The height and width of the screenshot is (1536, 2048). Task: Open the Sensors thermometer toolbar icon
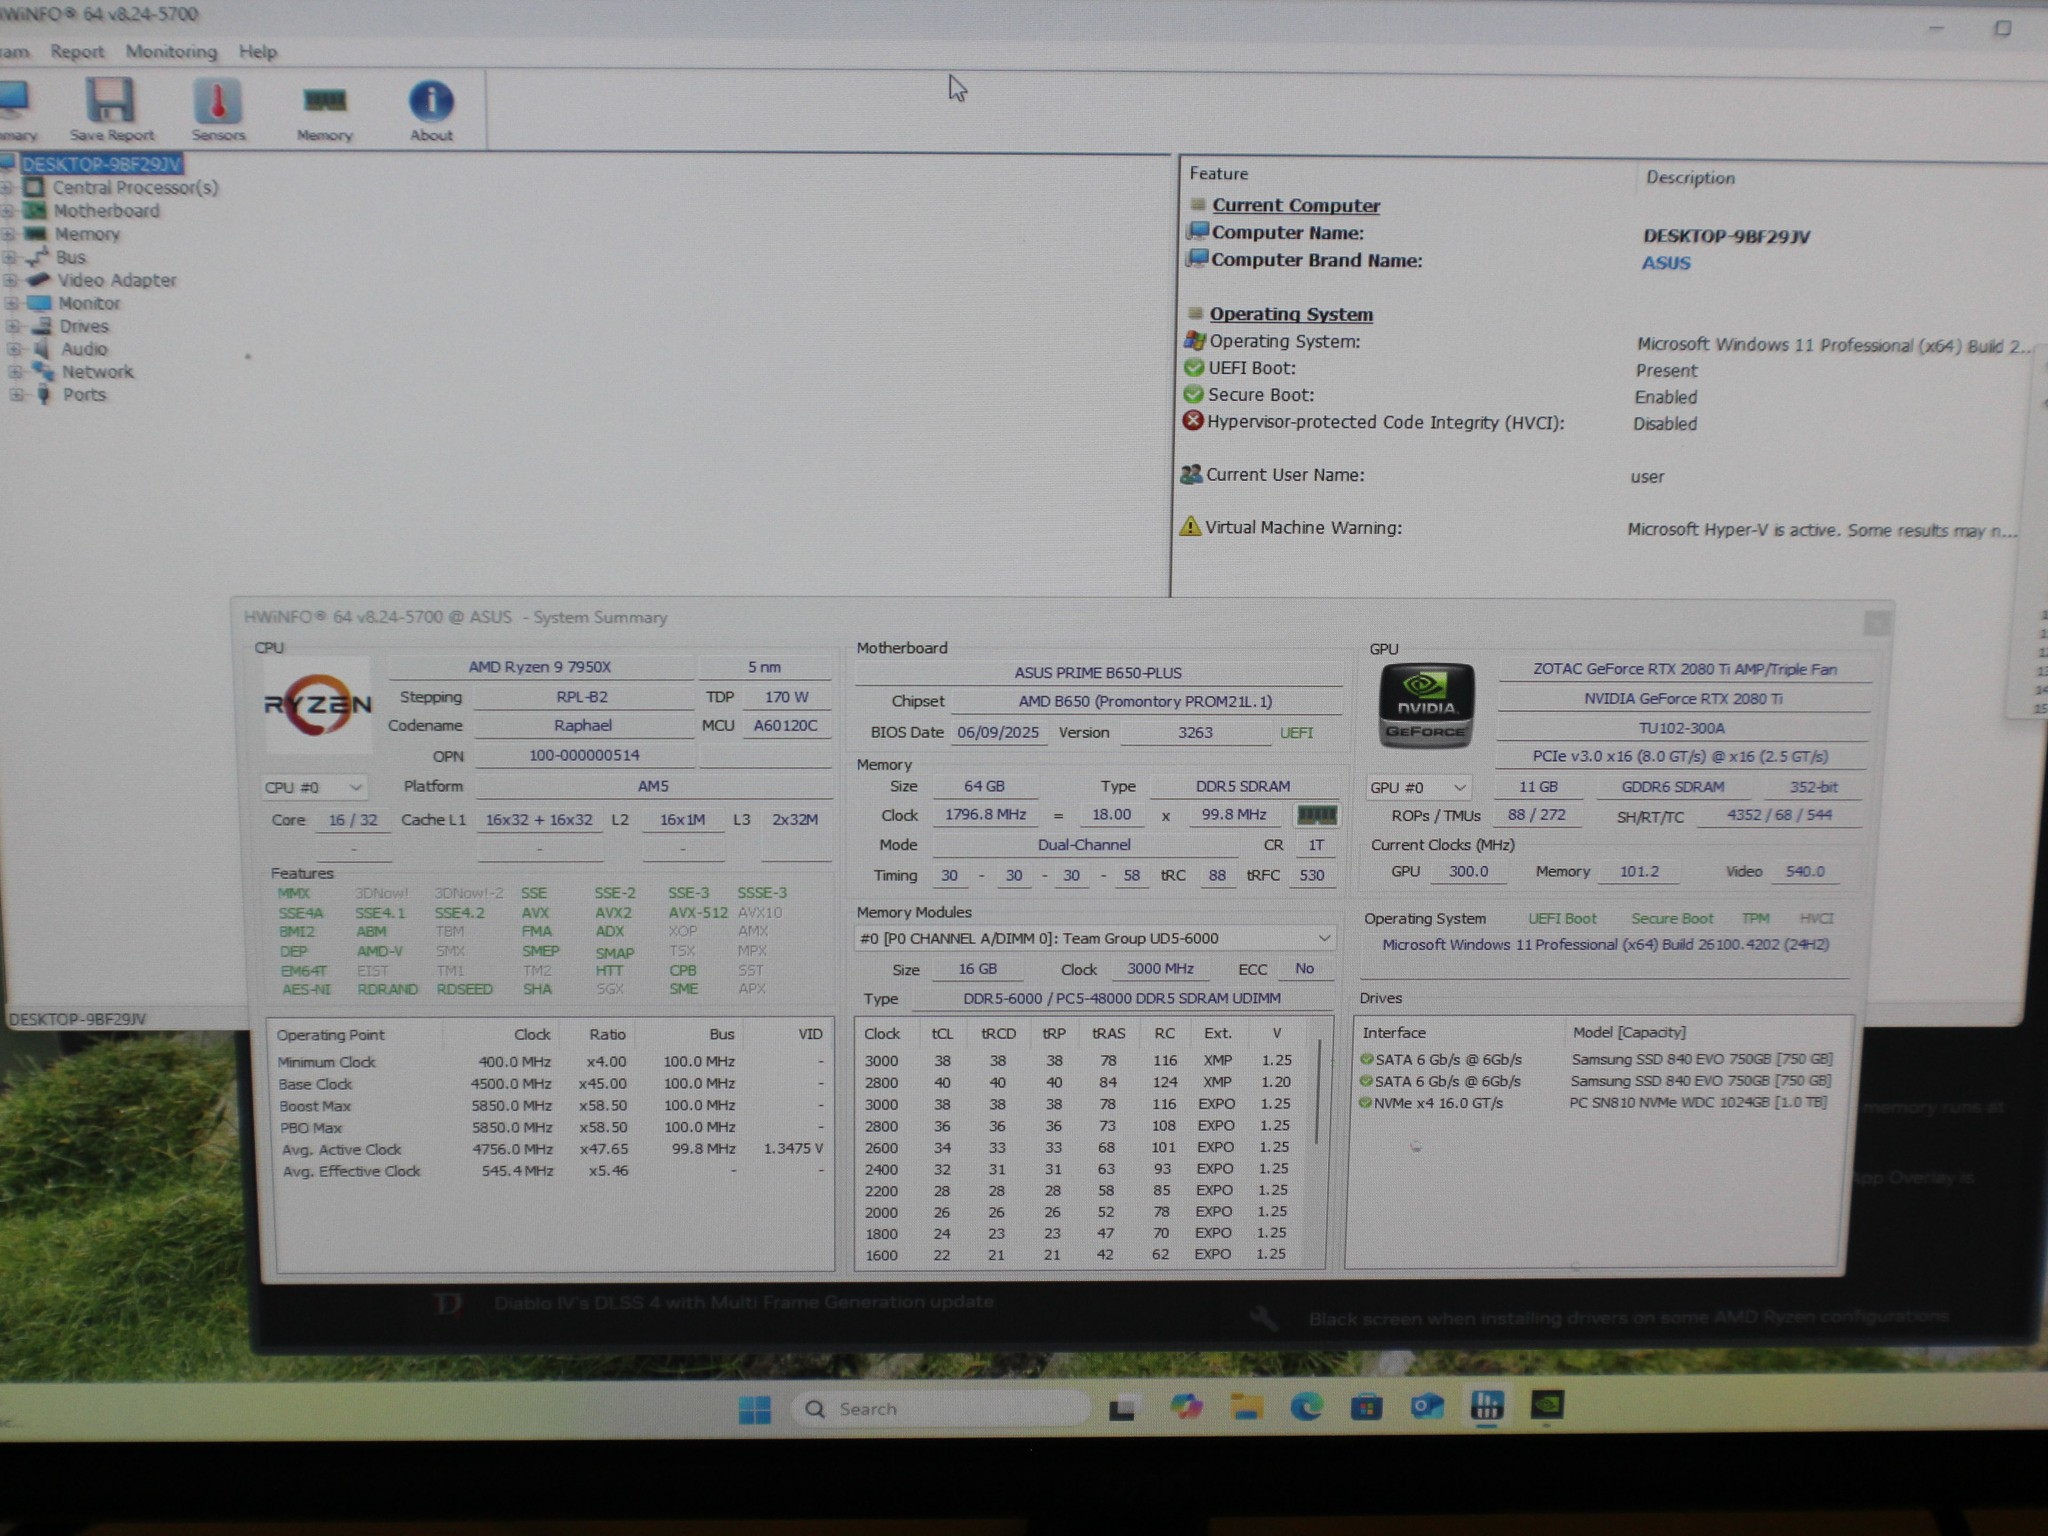tap(217, 102)
